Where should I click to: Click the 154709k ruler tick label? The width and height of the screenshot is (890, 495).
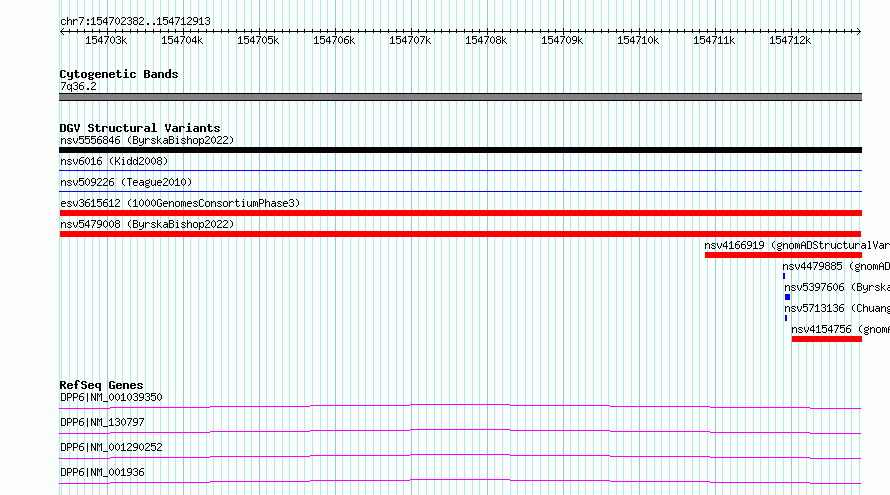point(562,40)
